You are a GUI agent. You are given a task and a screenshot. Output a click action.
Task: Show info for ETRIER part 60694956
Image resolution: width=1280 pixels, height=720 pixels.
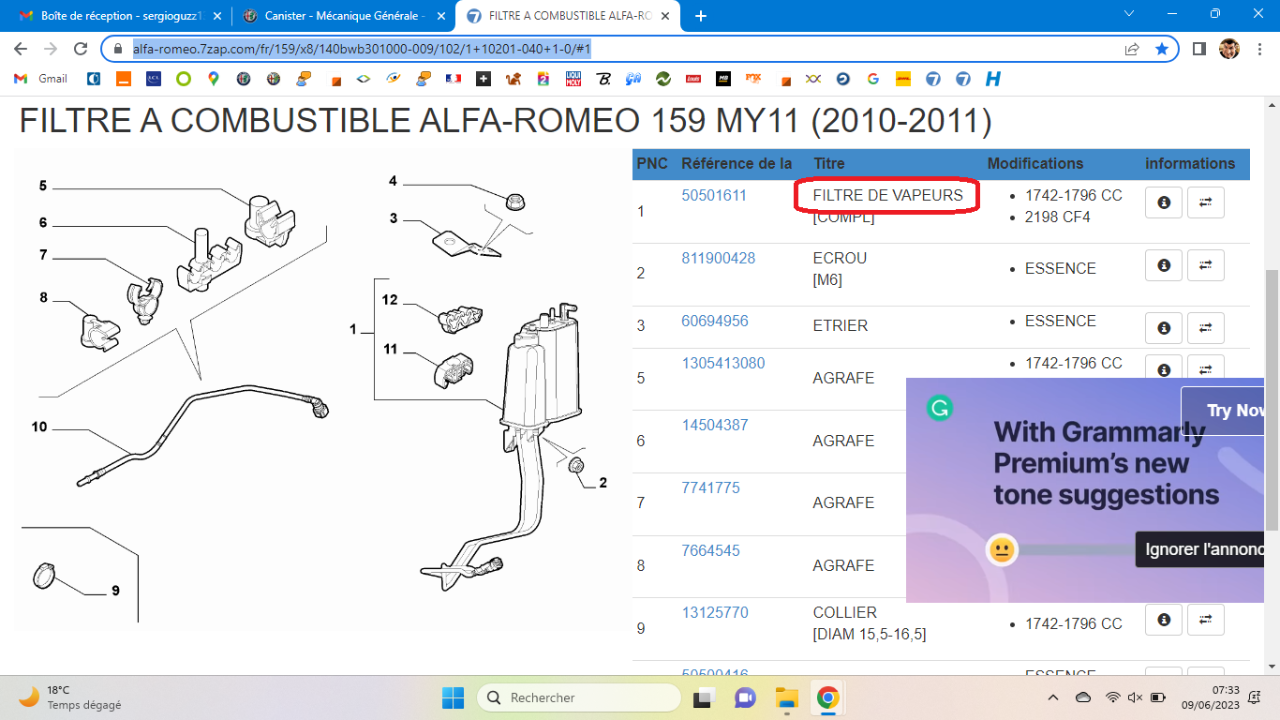pyautogui.click(x=1163, y=328)
